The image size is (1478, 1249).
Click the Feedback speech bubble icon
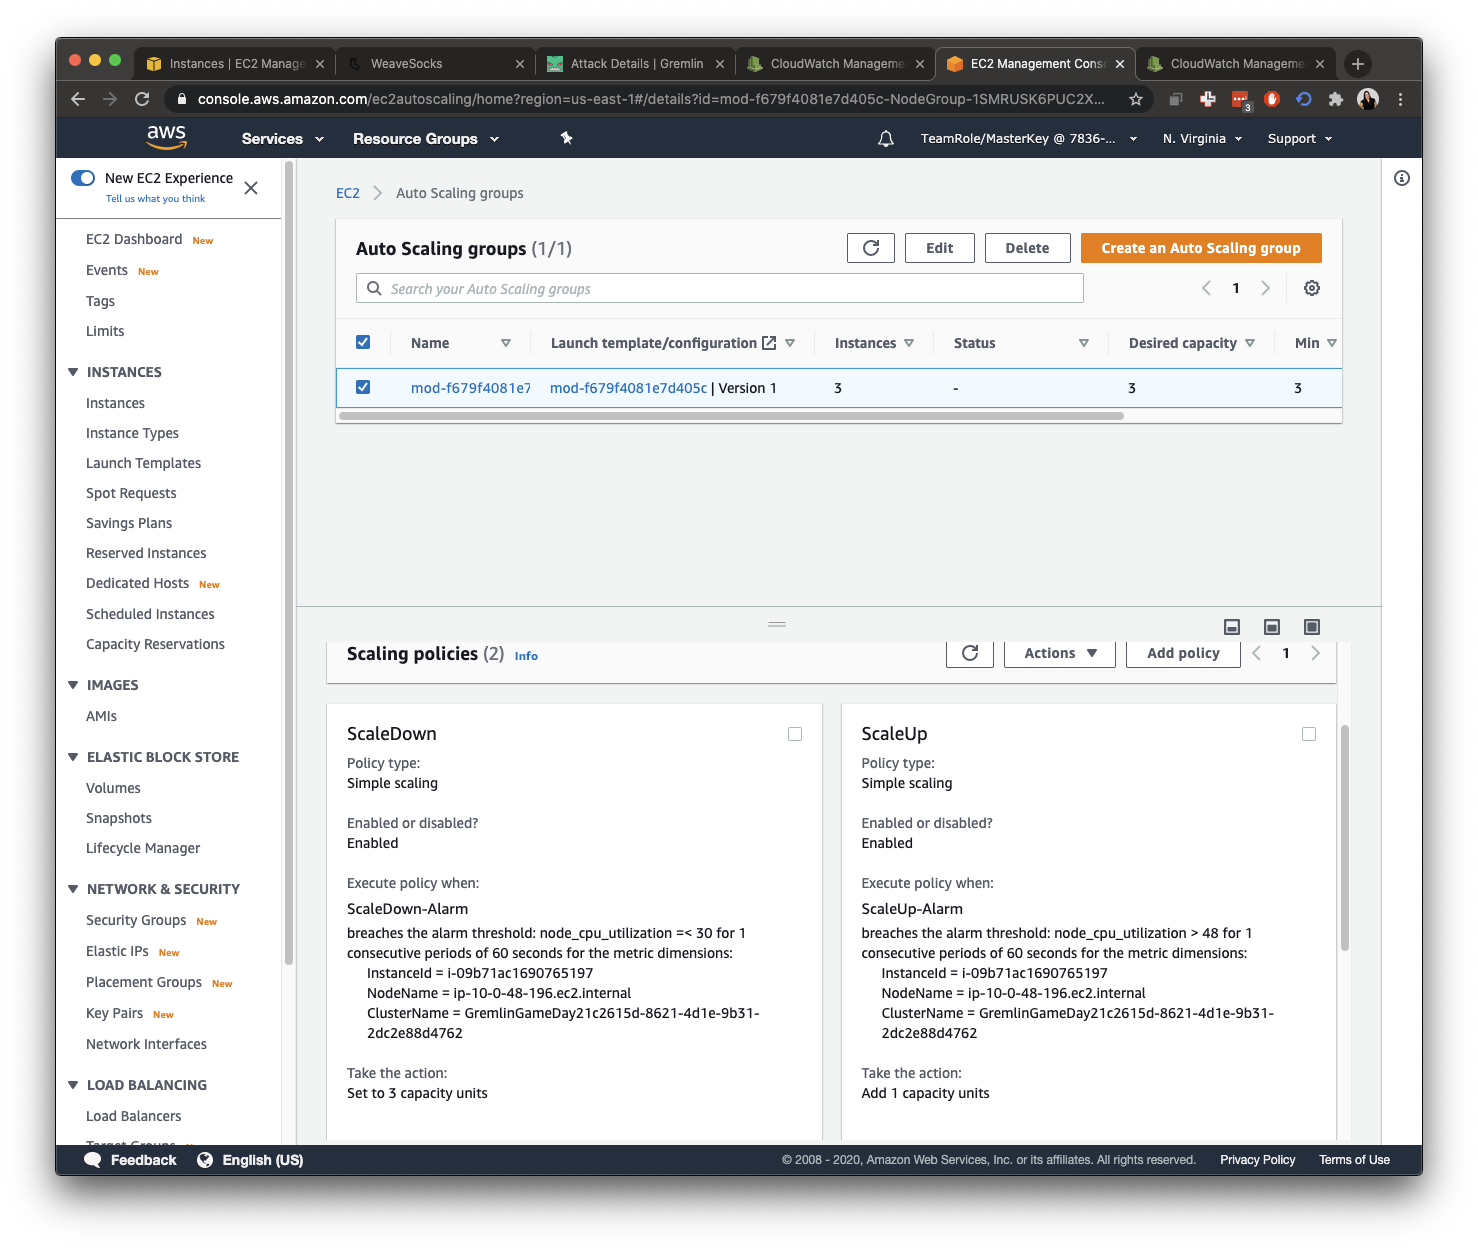93,1160
